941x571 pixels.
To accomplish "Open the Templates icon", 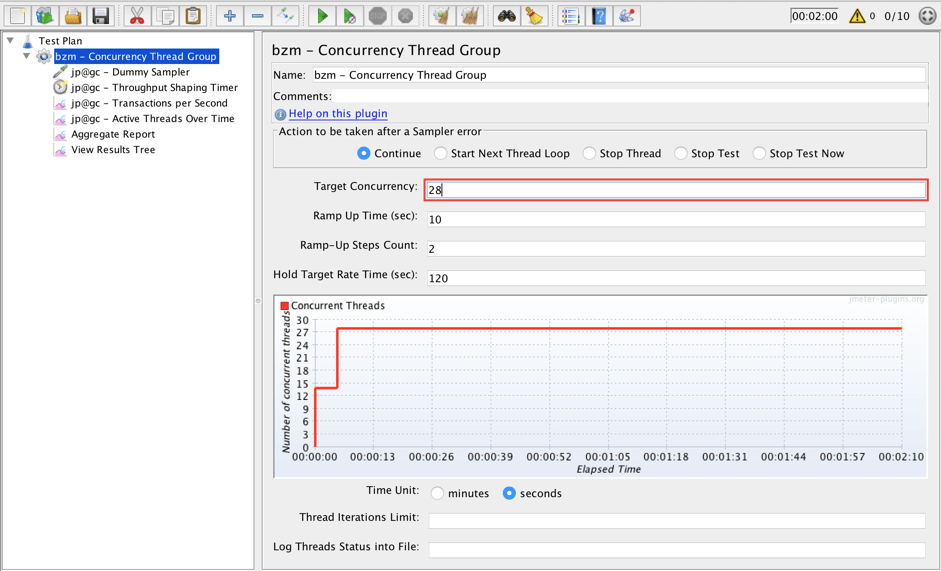I will (x=45, y=16).
